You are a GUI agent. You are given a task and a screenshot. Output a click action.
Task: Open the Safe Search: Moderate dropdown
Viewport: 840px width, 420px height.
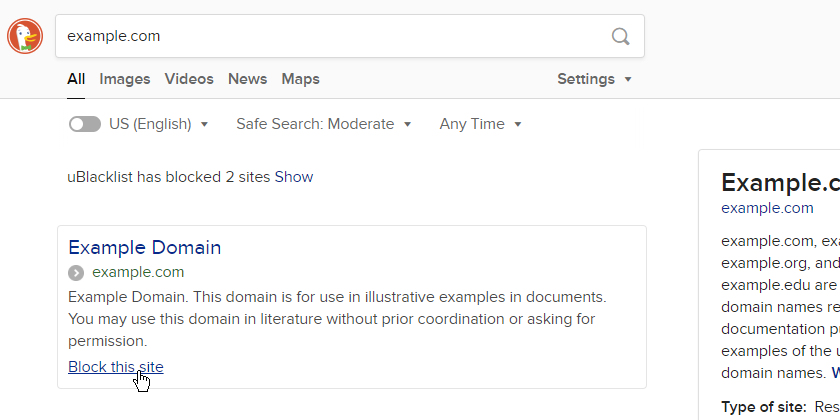pyautogui.click(x=324, y=124)
